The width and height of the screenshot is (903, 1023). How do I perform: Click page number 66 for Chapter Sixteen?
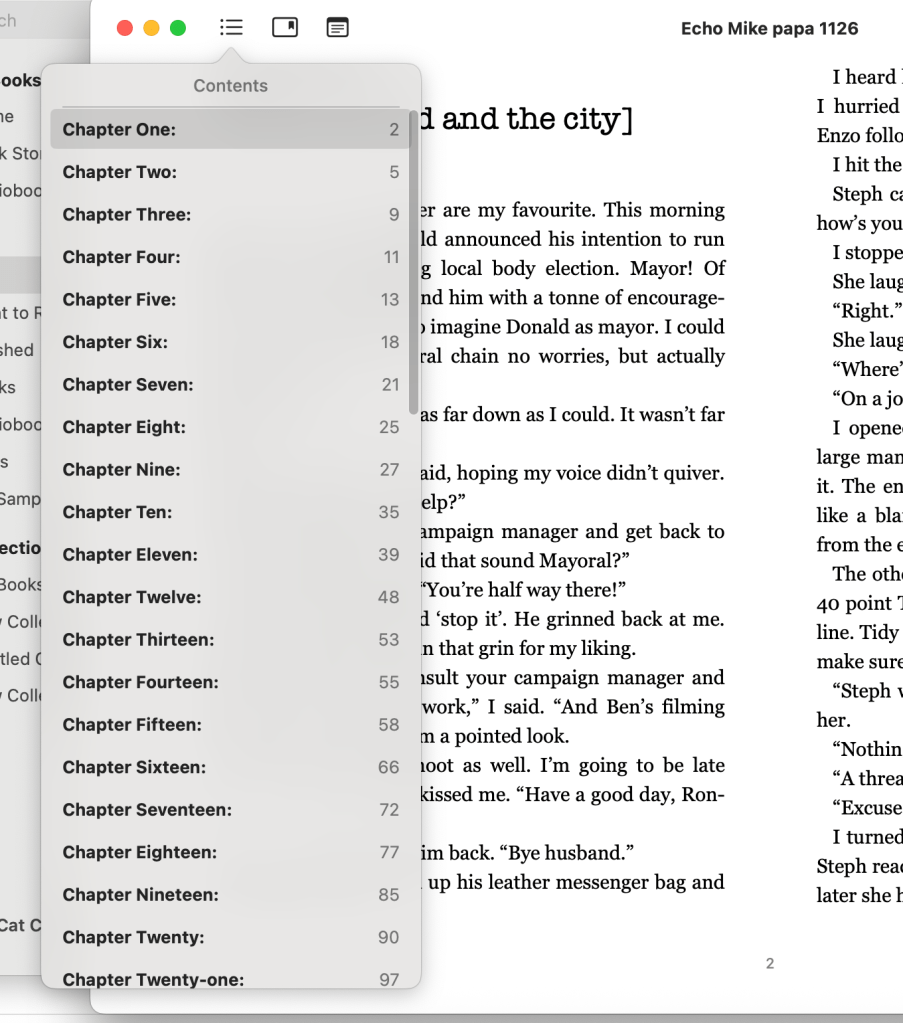(x=388, y=768)
